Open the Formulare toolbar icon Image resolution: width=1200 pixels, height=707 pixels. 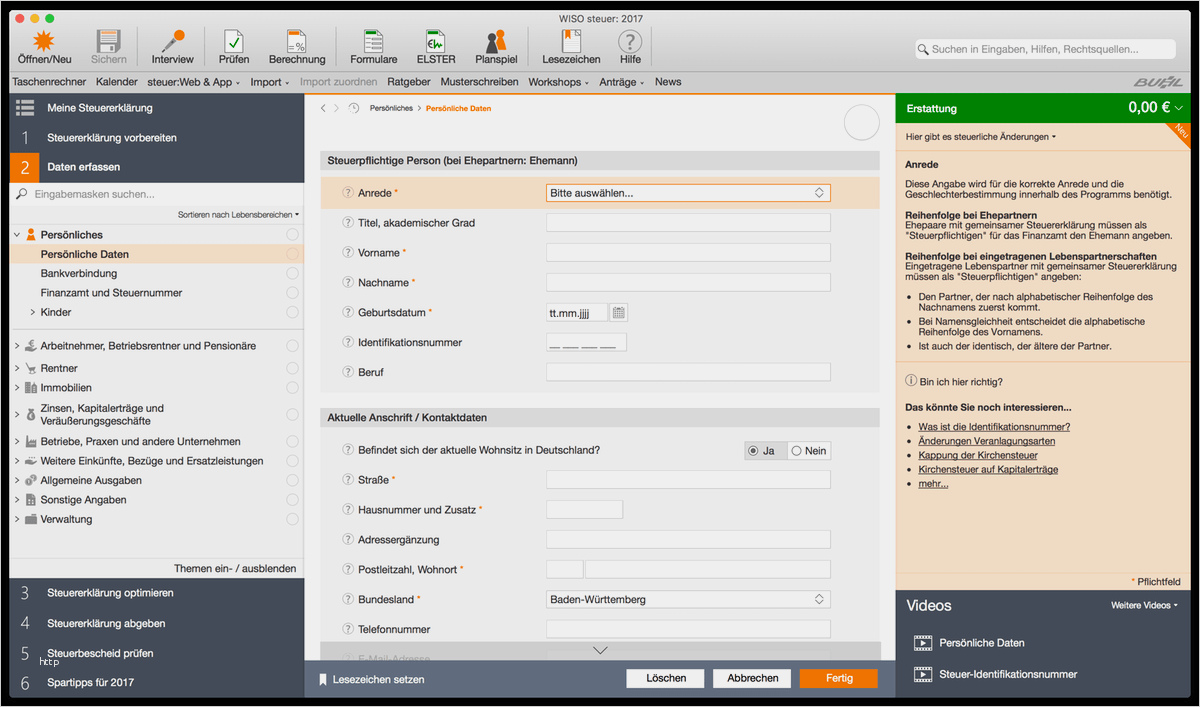click(373, 41)
